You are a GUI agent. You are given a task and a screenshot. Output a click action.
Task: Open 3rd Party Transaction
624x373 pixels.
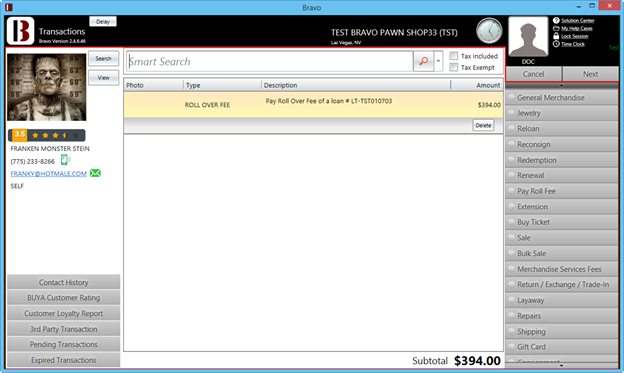(x=63, y=329)
